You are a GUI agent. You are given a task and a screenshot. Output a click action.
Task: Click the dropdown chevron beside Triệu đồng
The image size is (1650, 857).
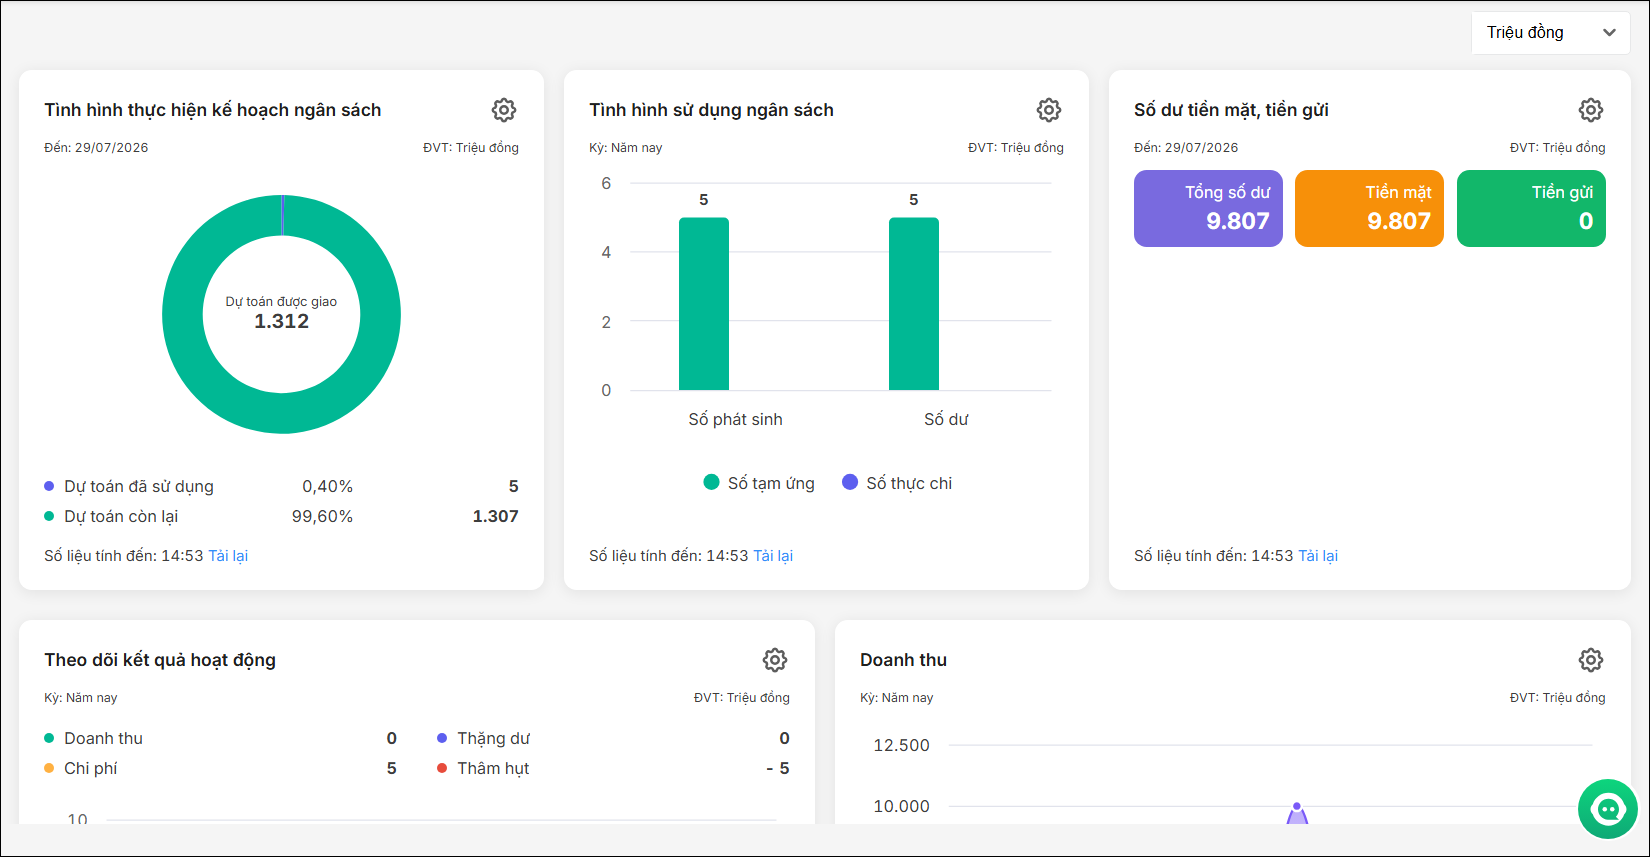pyautogui.click(x=1609, y=33)
